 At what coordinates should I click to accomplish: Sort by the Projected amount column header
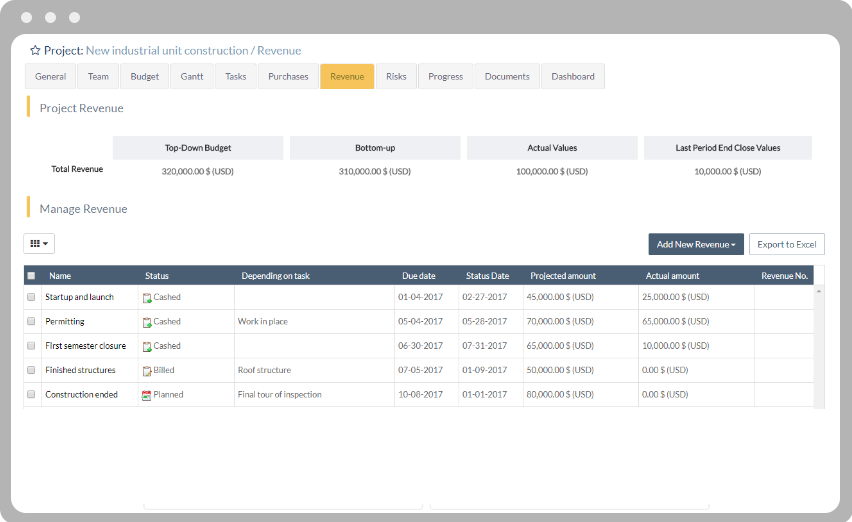click(563, 276)
